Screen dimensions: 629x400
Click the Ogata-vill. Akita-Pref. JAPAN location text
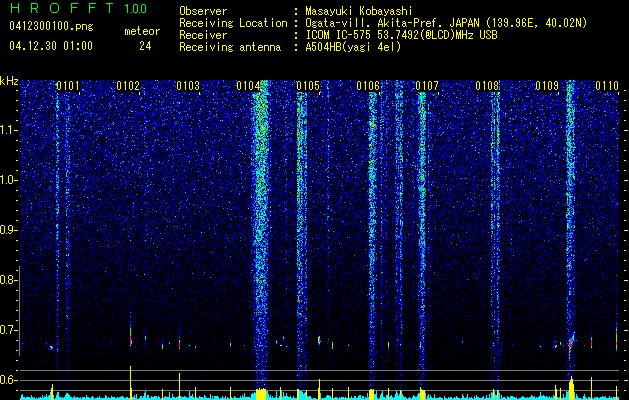click(x=446, y=23)
